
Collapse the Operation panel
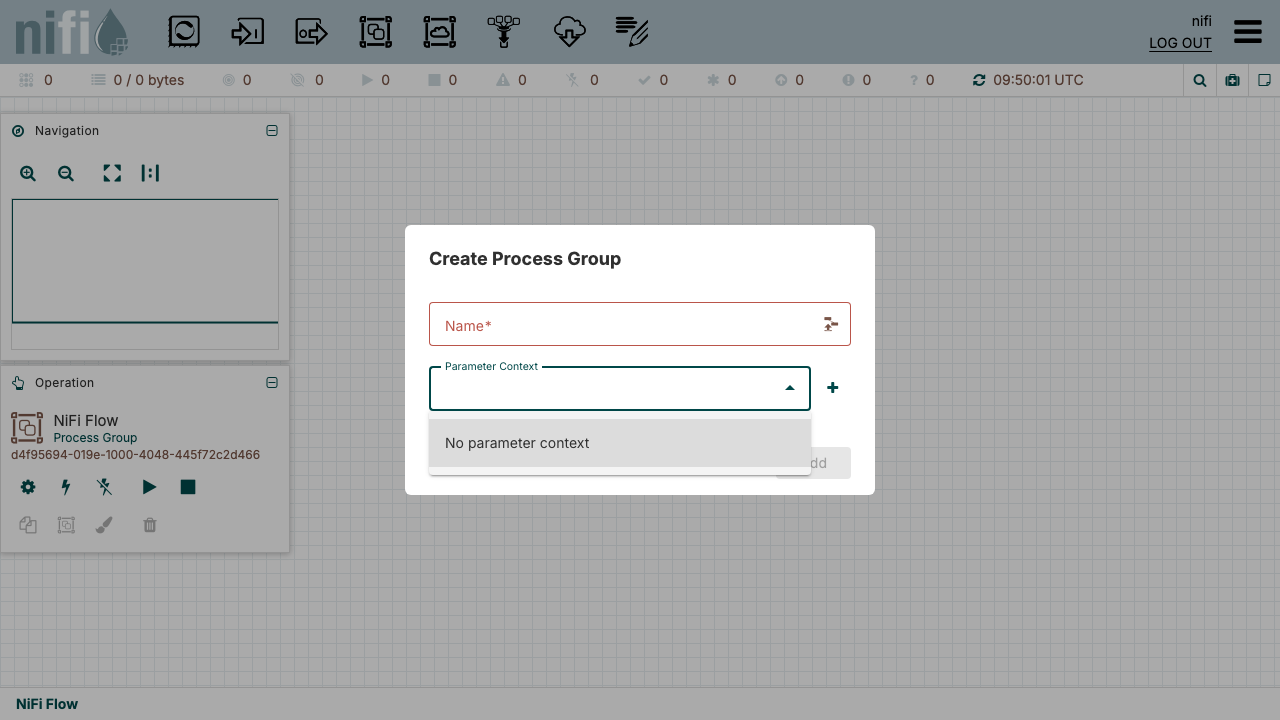click(x=272, y=383)
